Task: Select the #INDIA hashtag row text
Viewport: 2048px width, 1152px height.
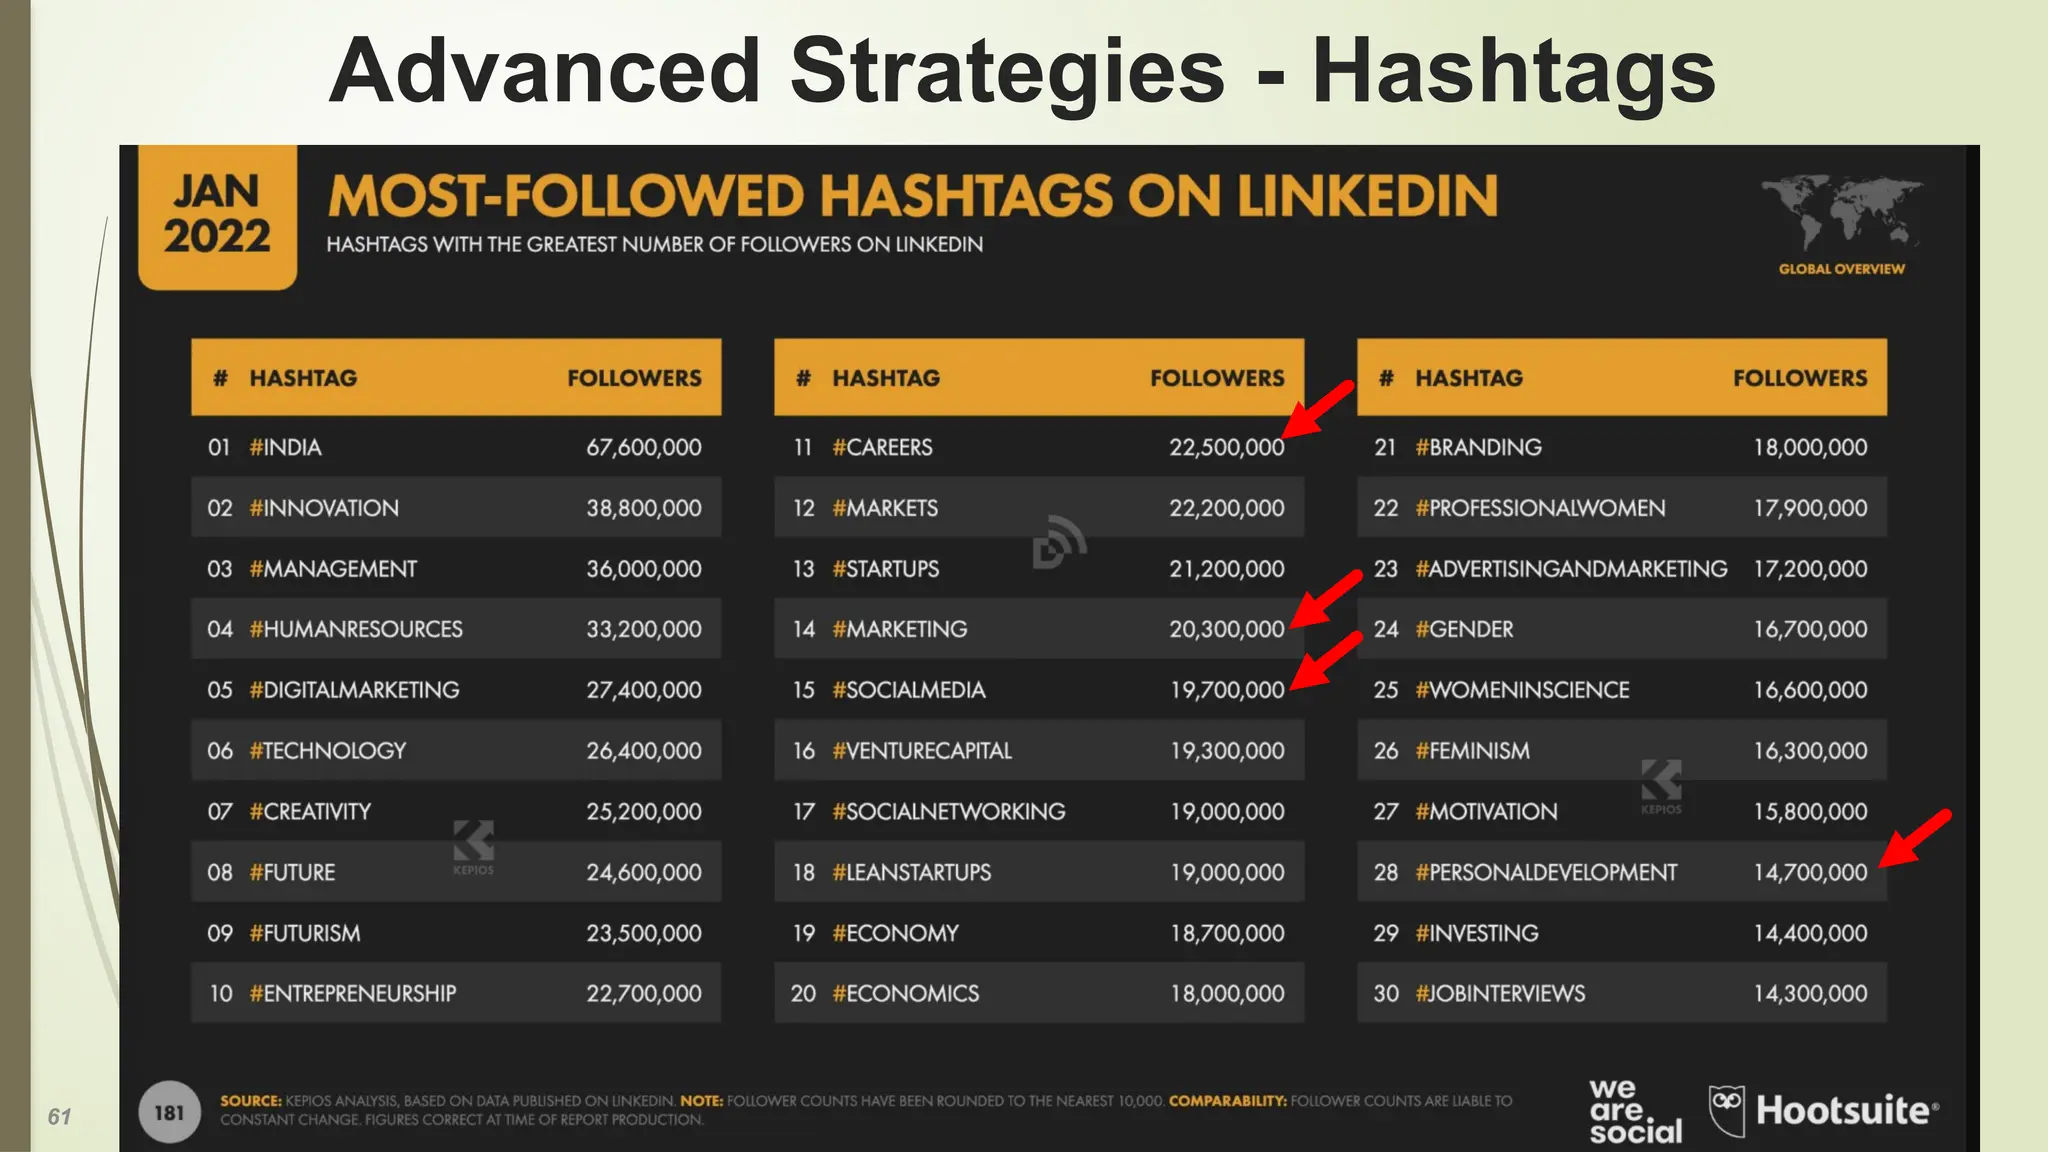Action: [285, 447]
